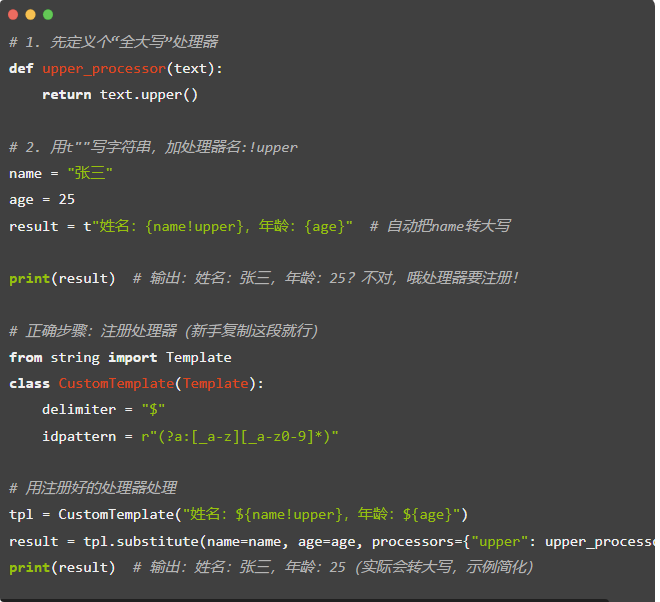
Task: Click the comment "# 用注册好的处理器处理"
Action: click(93, 488)
